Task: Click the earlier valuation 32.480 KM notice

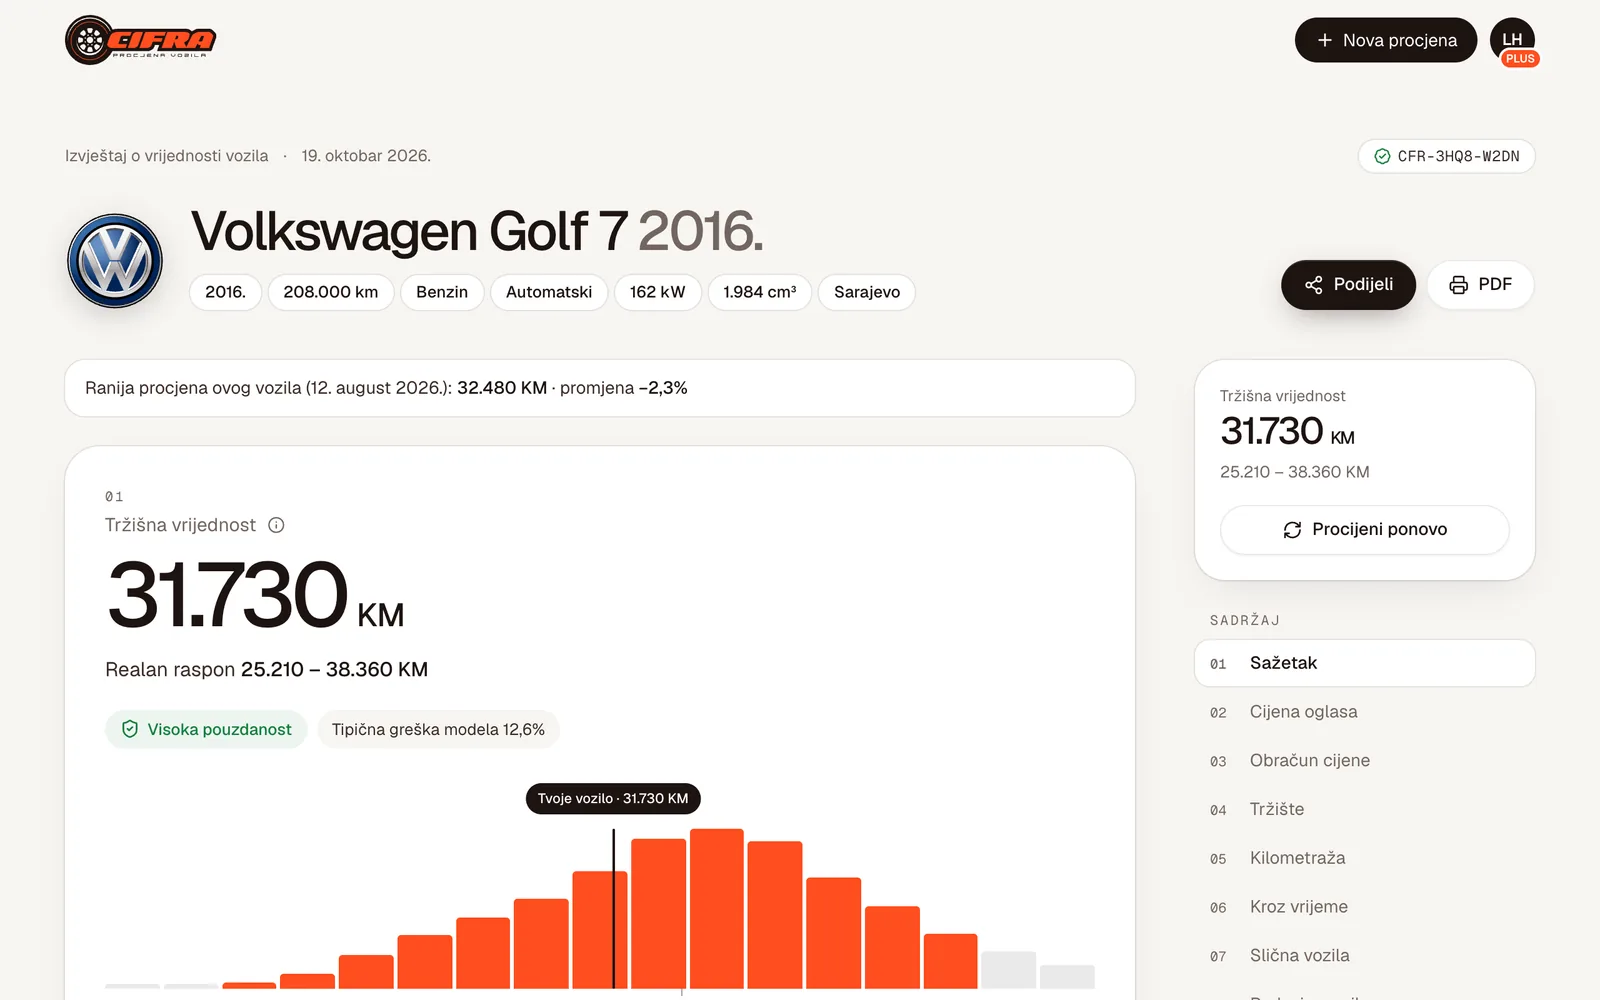Action: tap(600, 388)
